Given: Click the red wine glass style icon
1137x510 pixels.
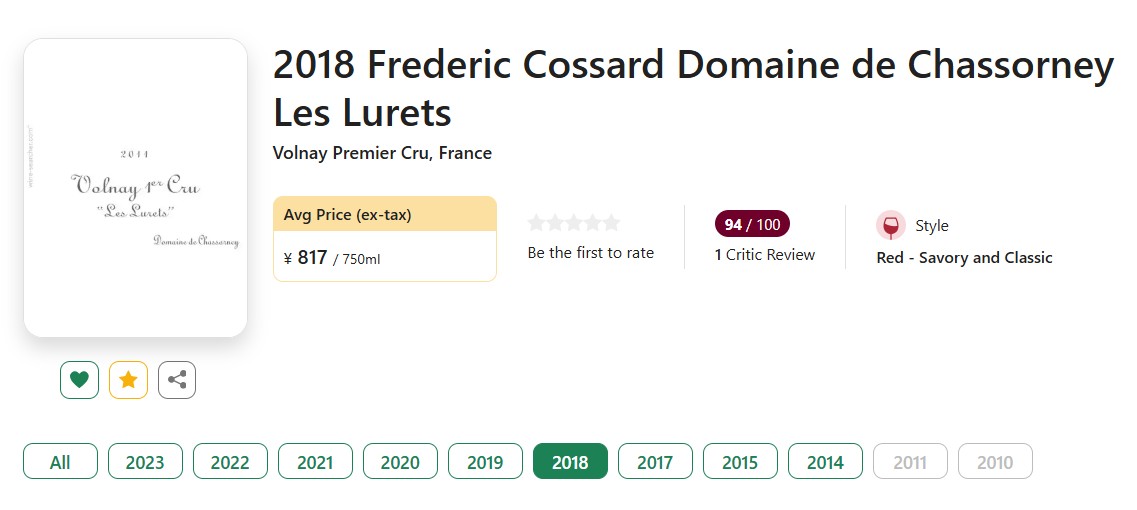Looking at the screenshot, I should pyautogui.click(x=890, y=226).
